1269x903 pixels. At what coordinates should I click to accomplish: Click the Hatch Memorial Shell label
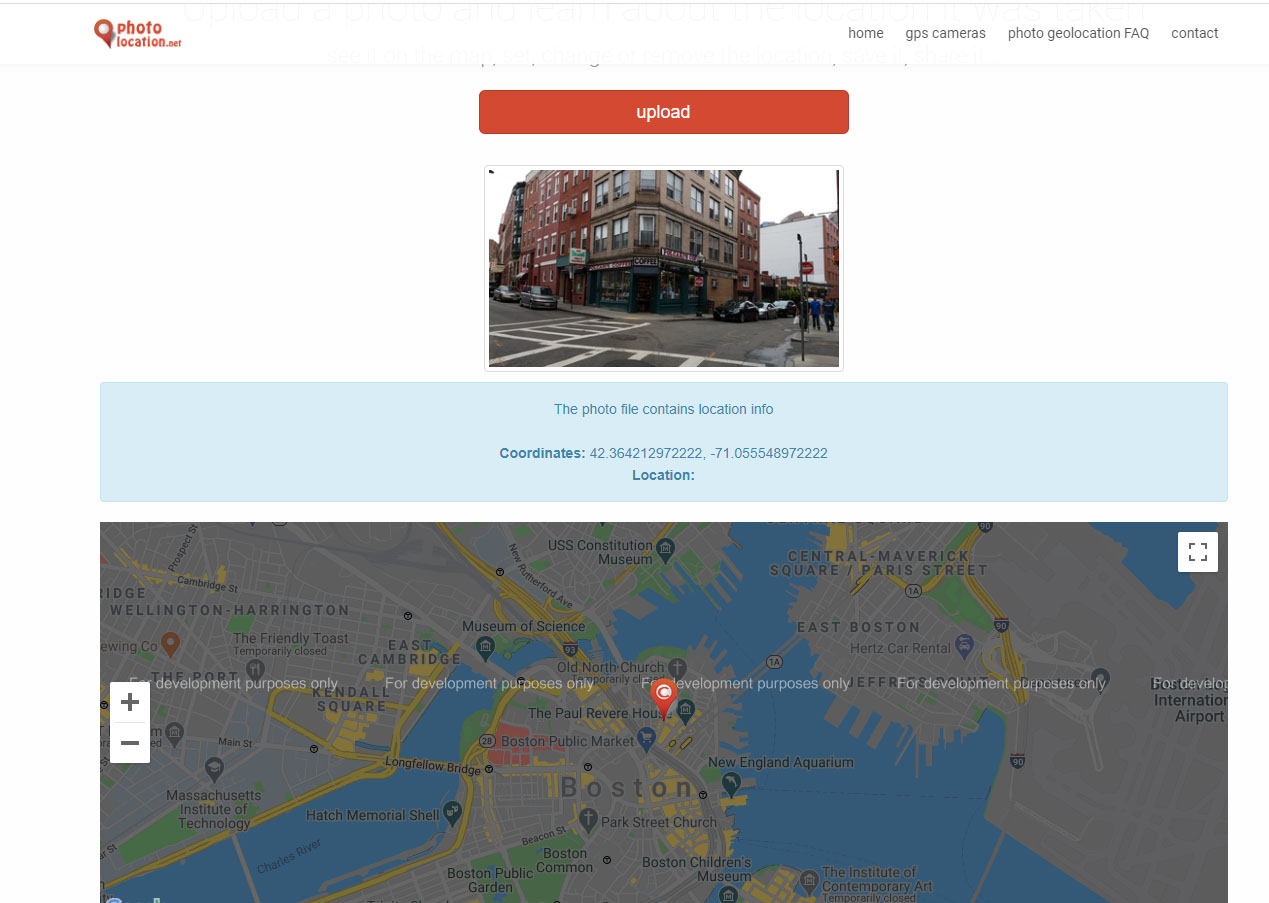(x=372, y=815)
